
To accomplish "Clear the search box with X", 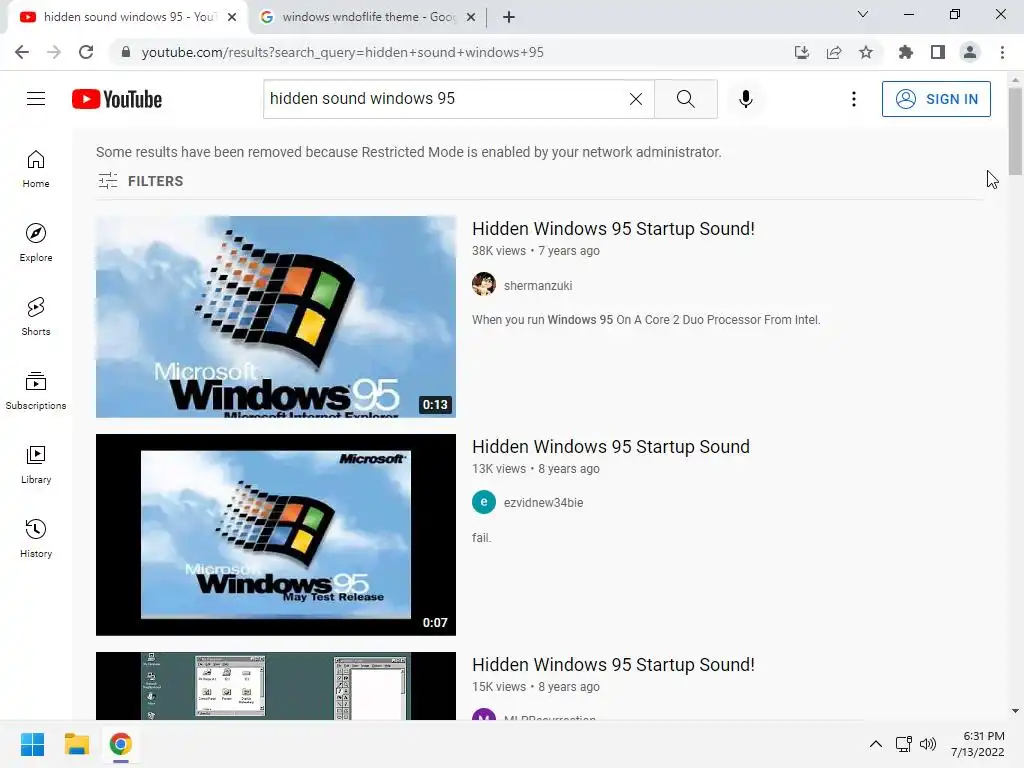I will pos(635,99).
